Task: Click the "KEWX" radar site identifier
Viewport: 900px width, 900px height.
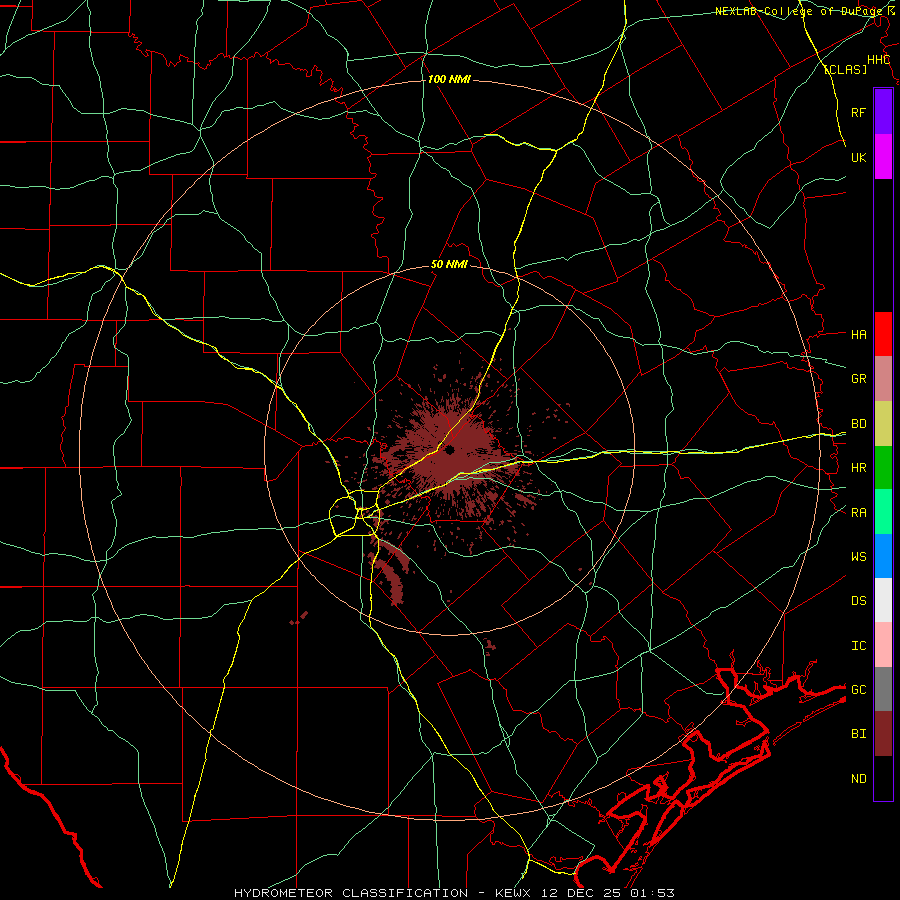Action: [x=514, y=893]
